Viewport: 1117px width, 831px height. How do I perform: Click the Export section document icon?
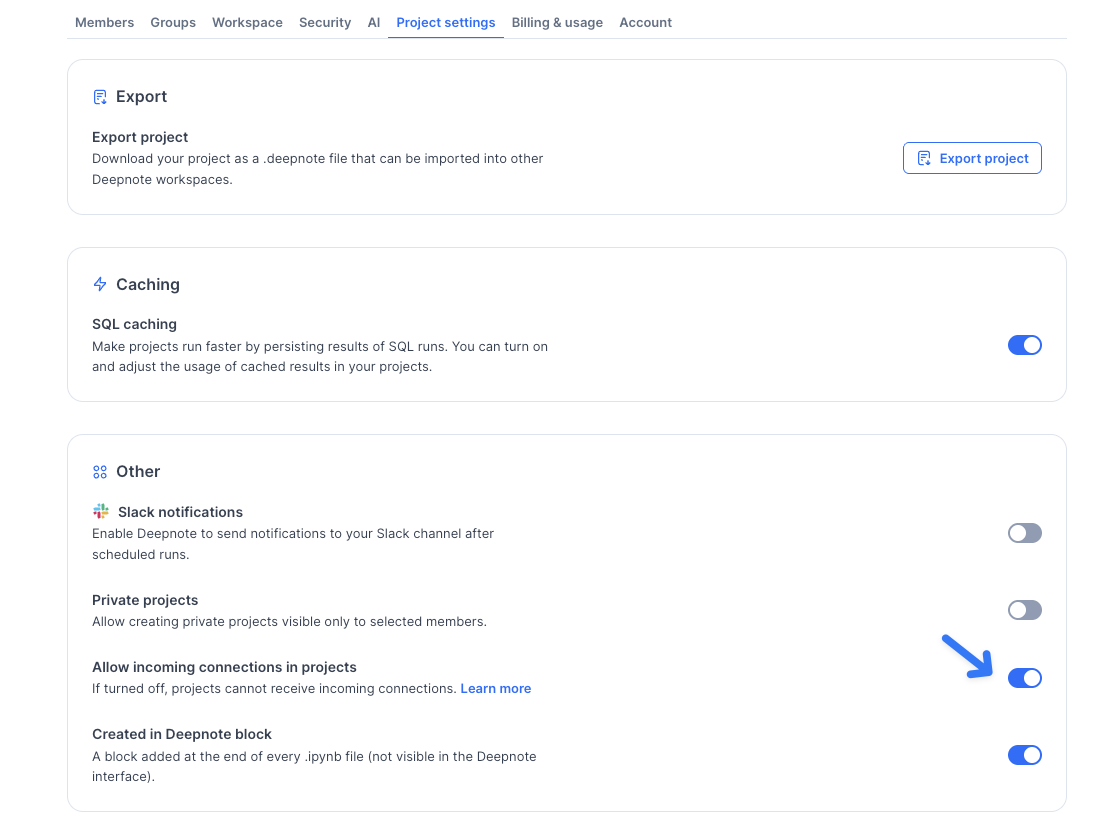100,97
